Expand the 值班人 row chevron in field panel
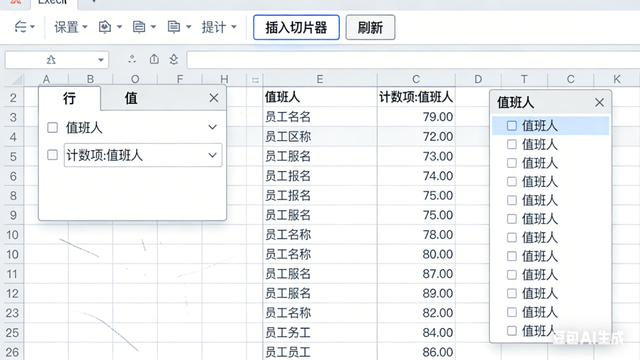This screenshot has height=360, width=640. pos(212,127)
